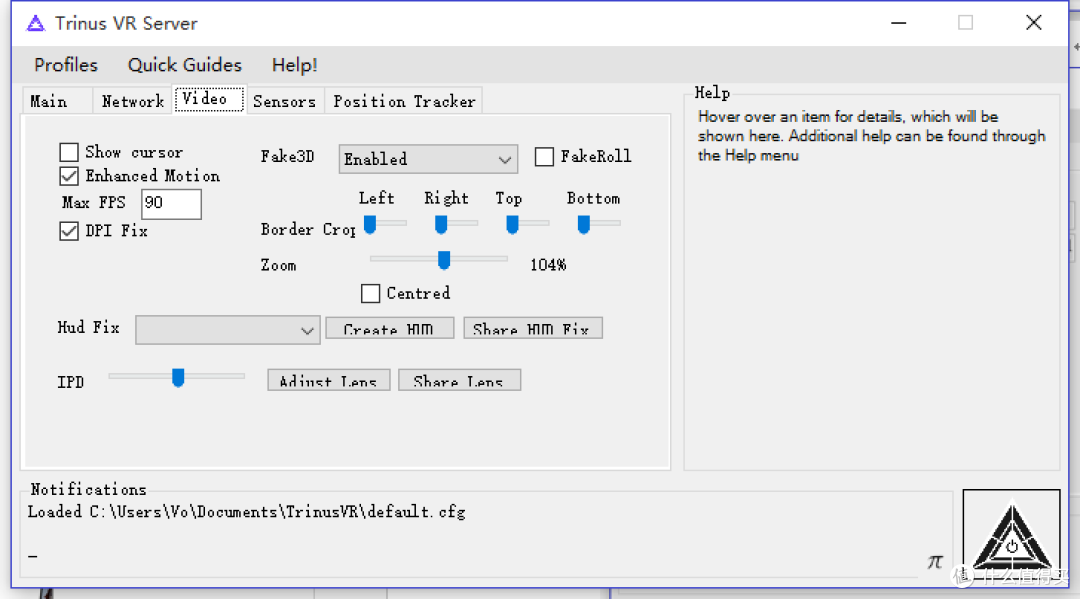Image resolution: width=1080 pixels, height=599 pixels.
Task: Click the Create HUD button
Action: 390,328
